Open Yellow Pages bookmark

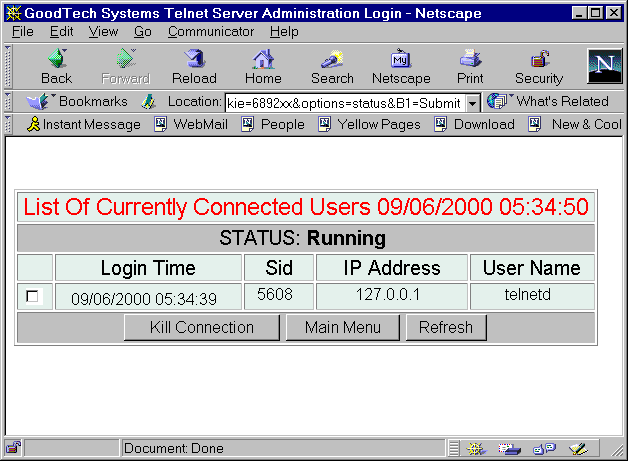click(369, 125)
